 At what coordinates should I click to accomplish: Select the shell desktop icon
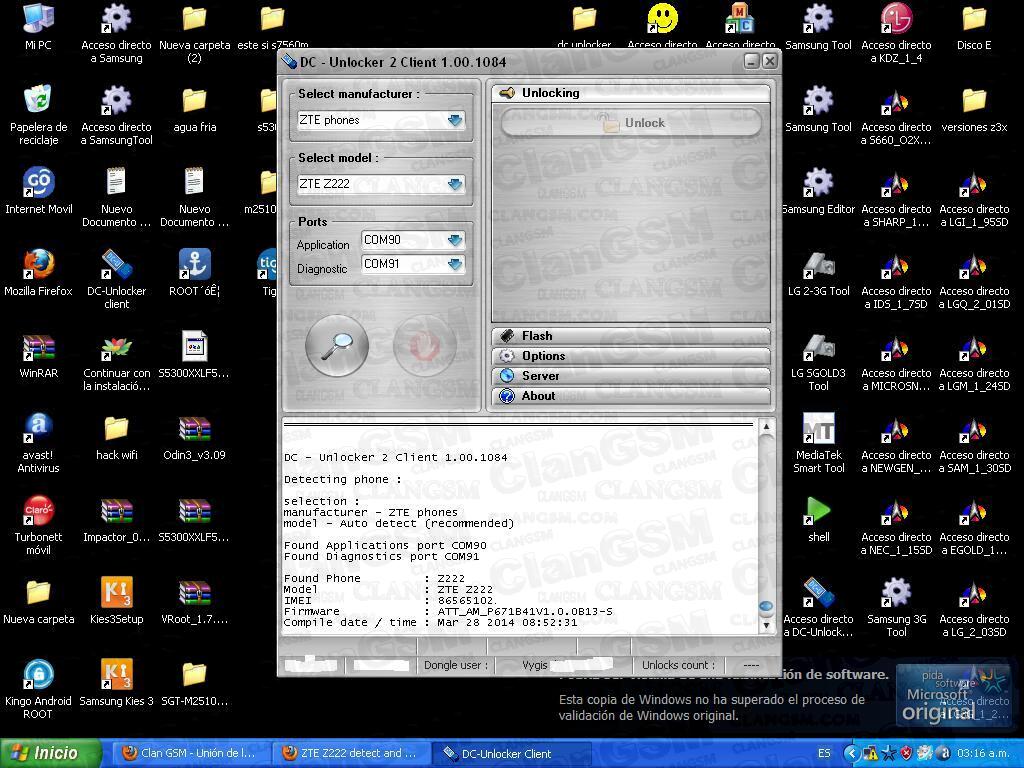[x=818, y=520]
